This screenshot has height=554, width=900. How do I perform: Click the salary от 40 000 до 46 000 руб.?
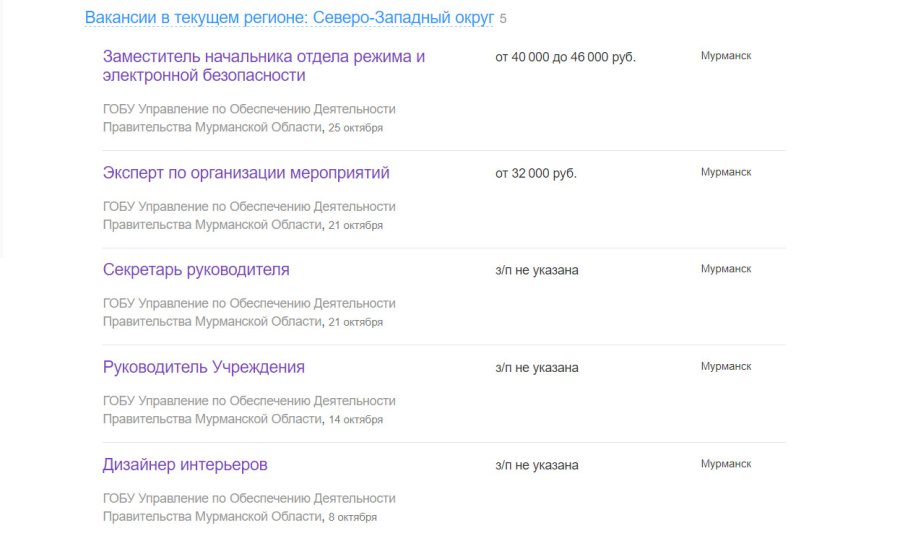coord(565,57)
